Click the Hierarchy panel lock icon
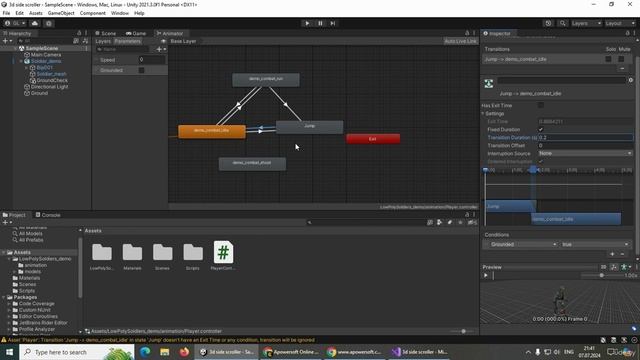Image resolution: width=640 pixels, height=360 pixels. pyautogui.click(x=79, y=33)
